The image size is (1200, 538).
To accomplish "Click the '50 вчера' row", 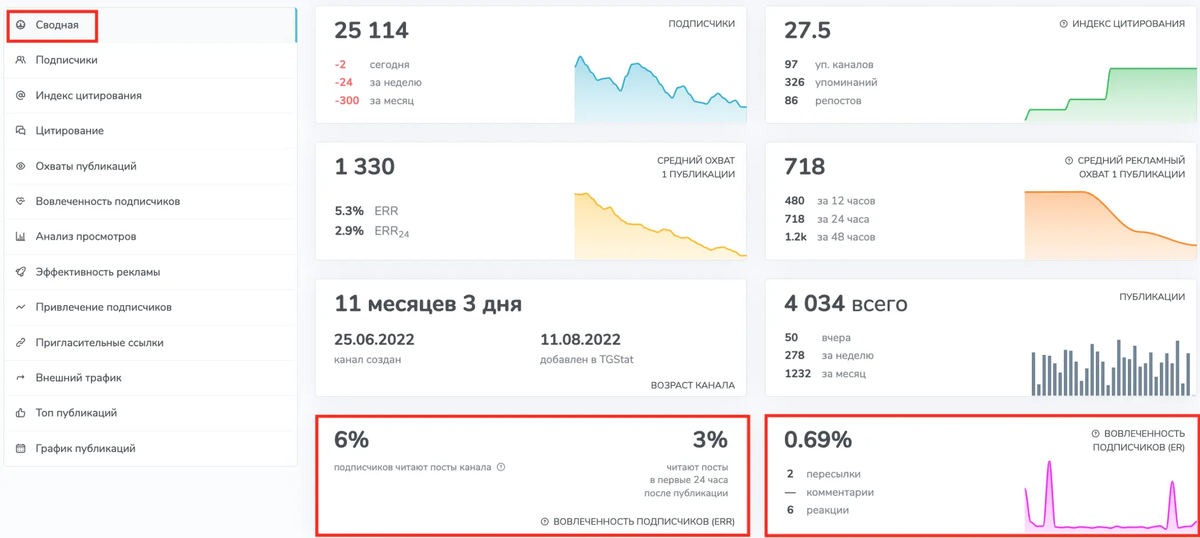I will pyautogui.click(x=817, y=338).
